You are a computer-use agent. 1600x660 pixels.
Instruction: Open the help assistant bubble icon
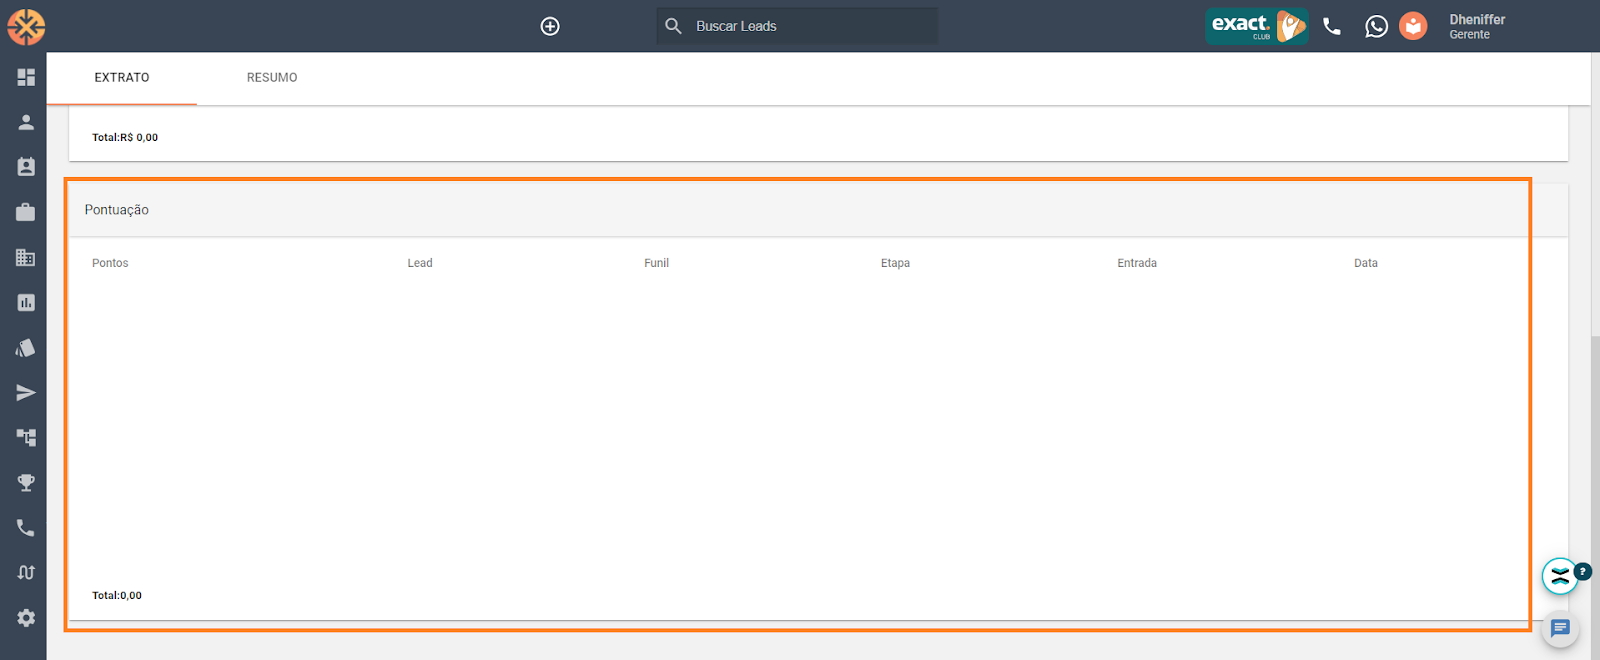(1560, 576)
